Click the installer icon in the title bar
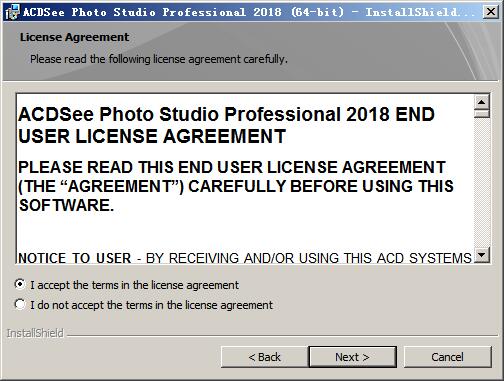 tap(12, 12)
